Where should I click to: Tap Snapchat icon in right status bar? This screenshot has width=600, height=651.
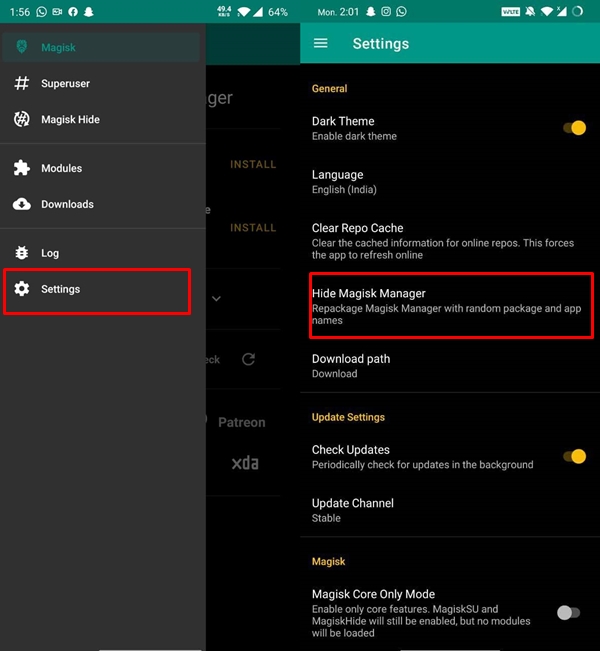(370, 12)
